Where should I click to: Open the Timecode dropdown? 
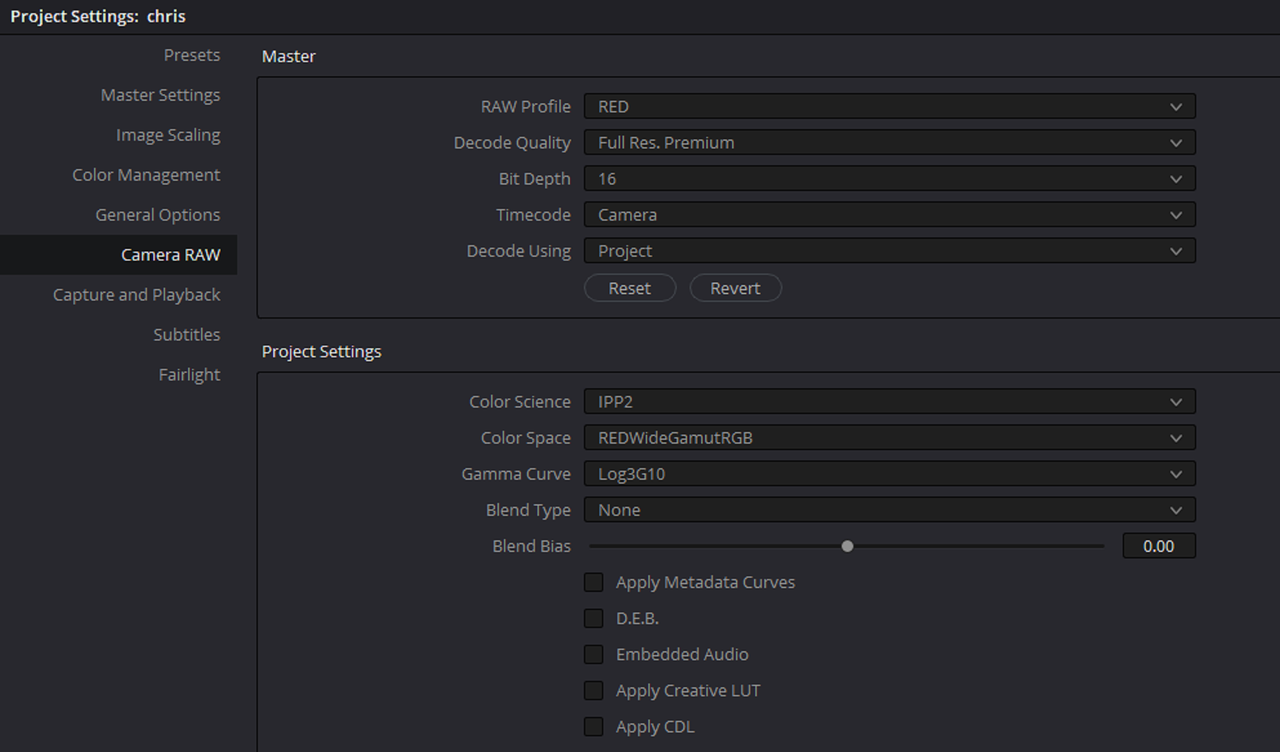point(890,215)
